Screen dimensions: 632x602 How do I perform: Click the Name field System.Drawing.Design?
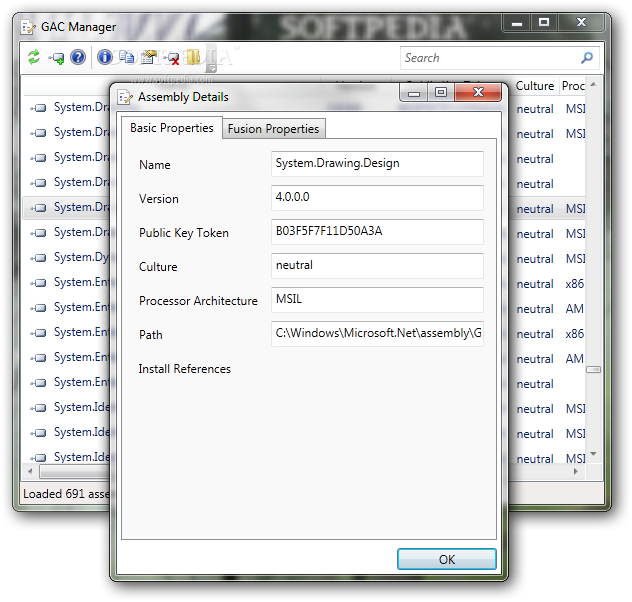377,164
